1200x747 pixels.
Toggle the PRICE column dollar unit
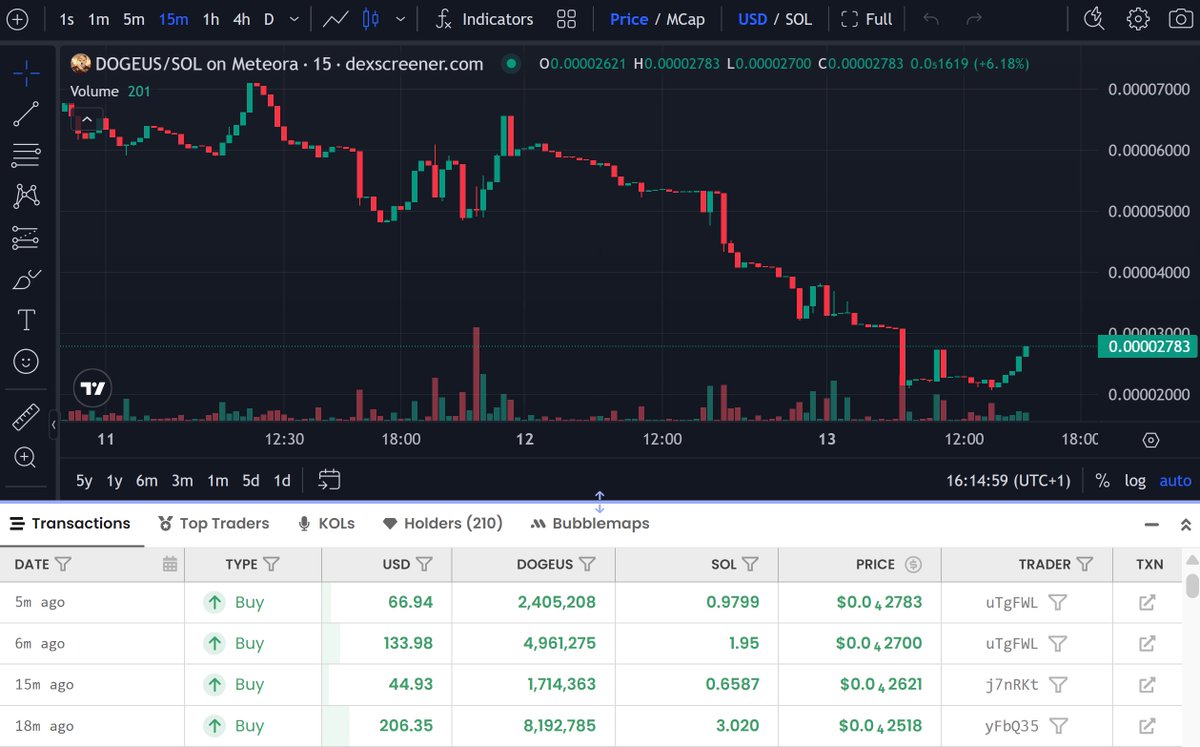click(x=913, y=564)
